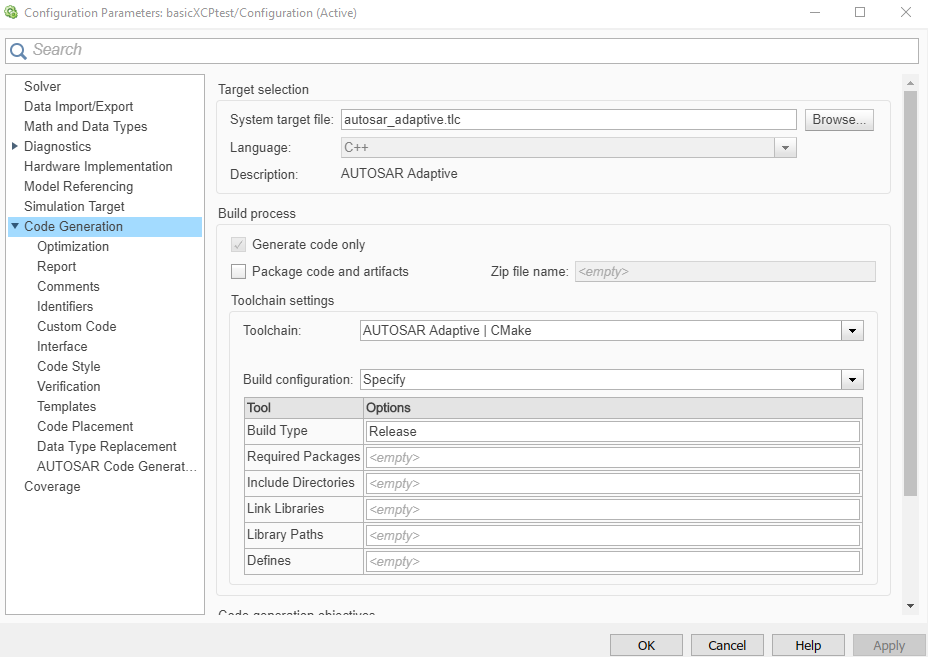Open the Language dropdown arrow

(x=785, y=148)
